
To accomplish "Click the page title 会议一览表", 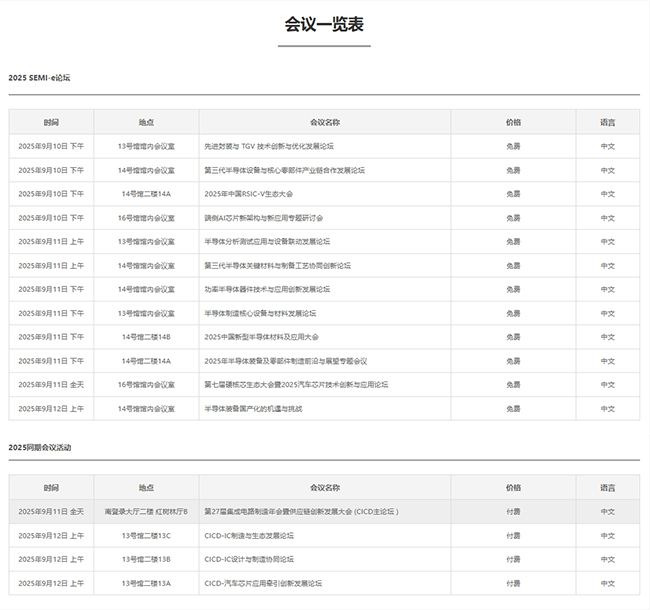I will pyautogui.click(x=324, y=24).
